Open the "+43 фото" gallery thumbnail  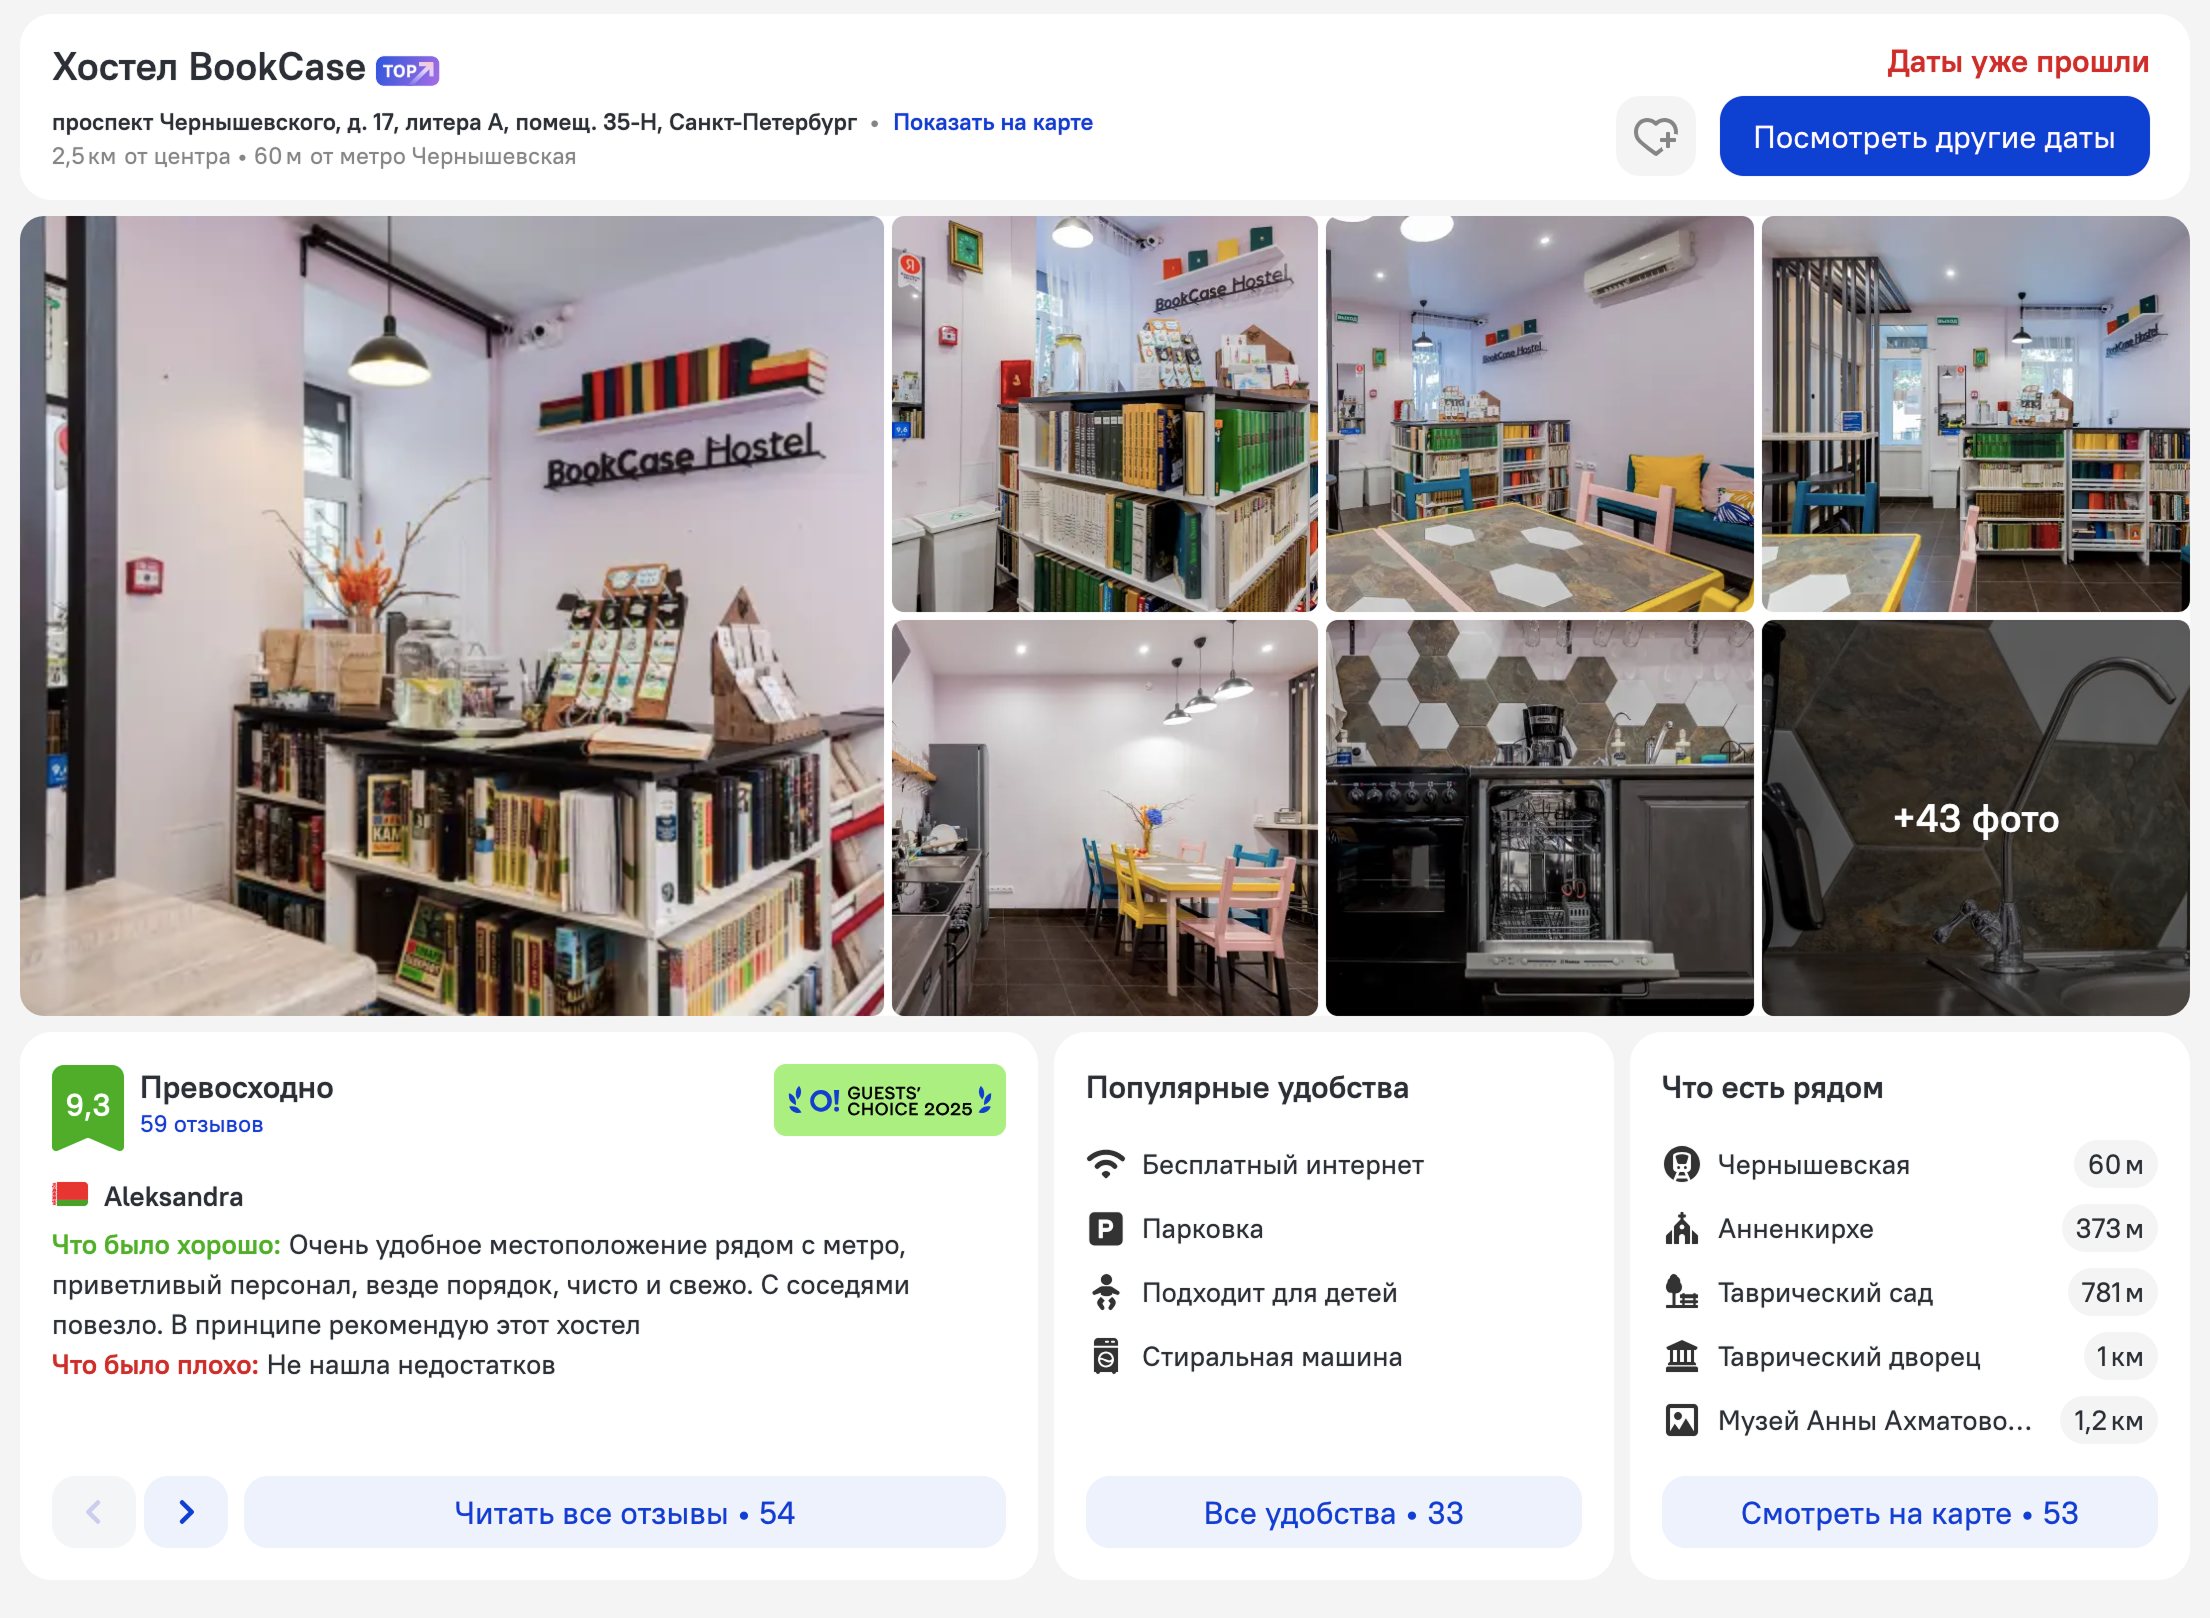pos(1975,818)
